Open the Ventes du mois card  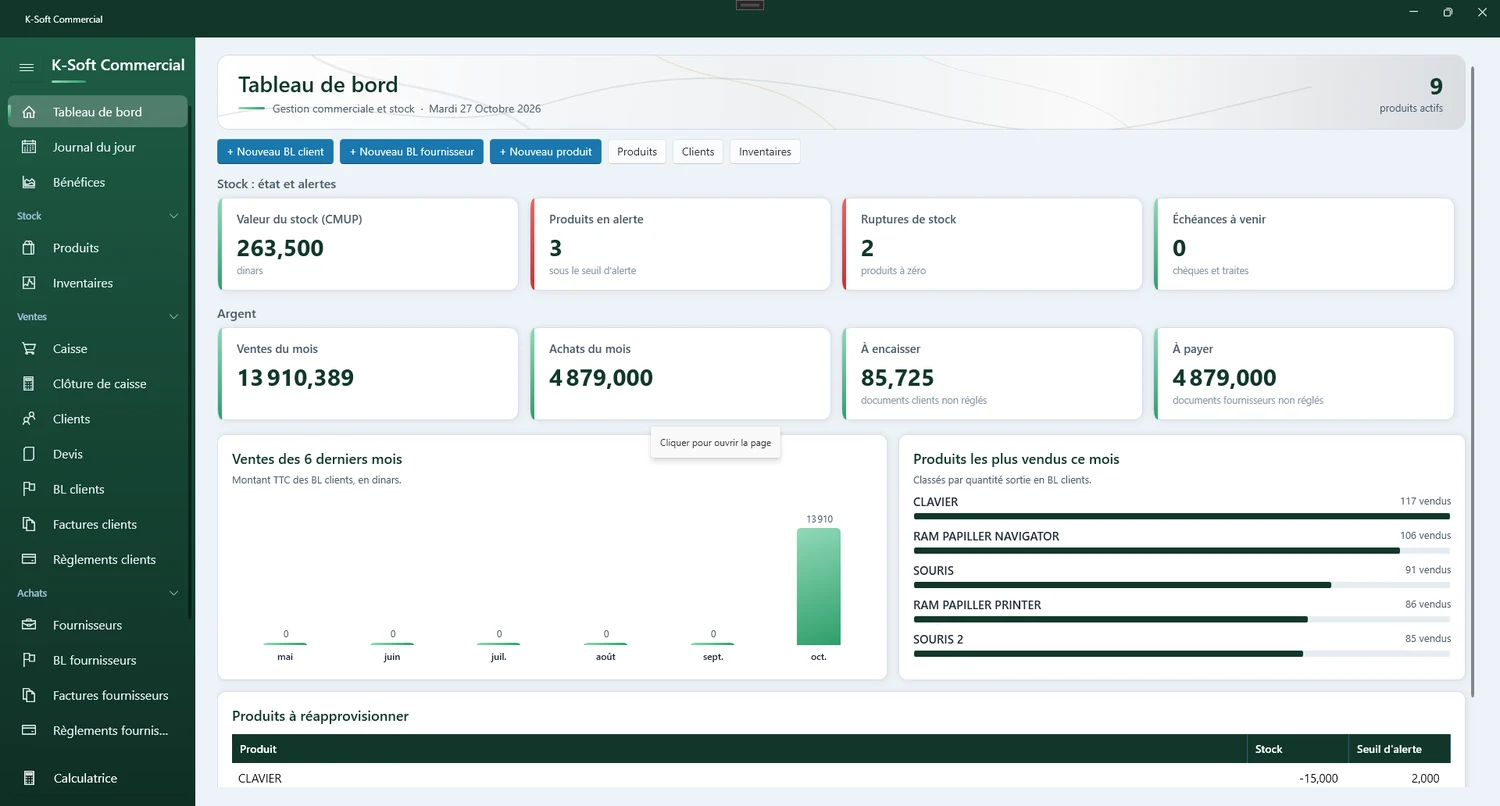click(x=368, y=374)
